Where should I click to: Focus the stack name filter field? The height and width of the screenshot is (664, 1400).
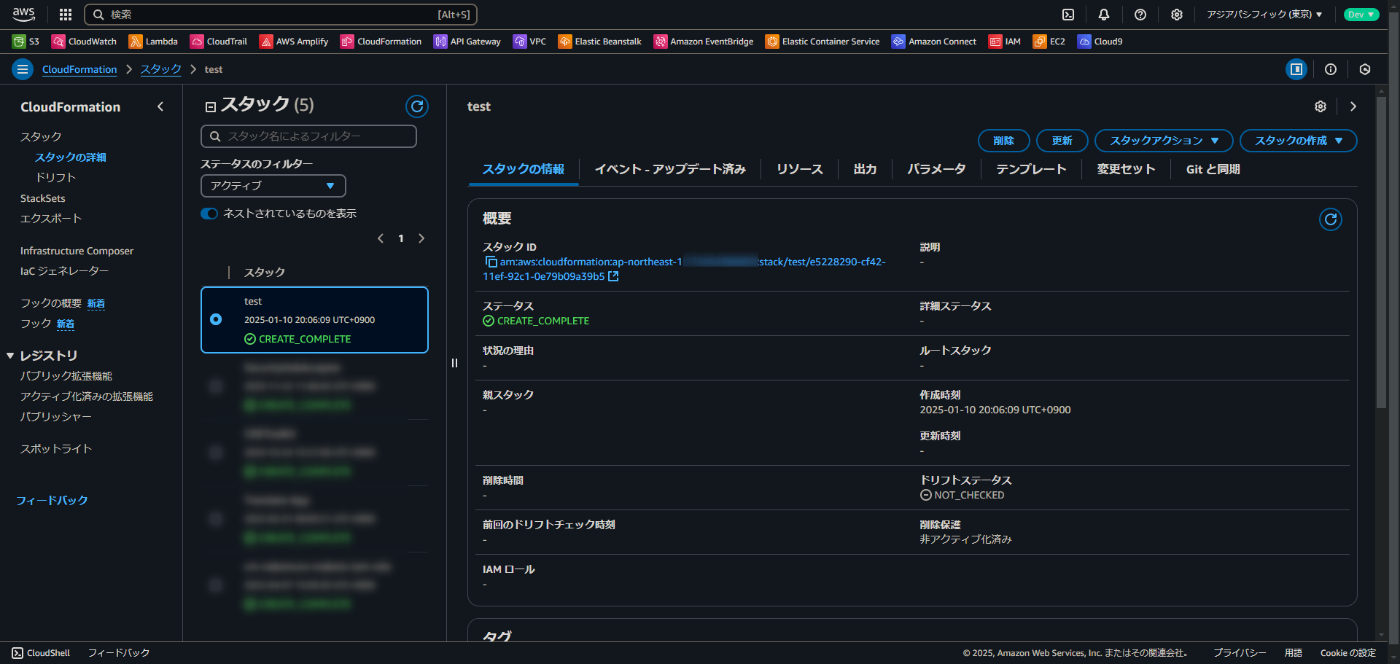[308, 136]
